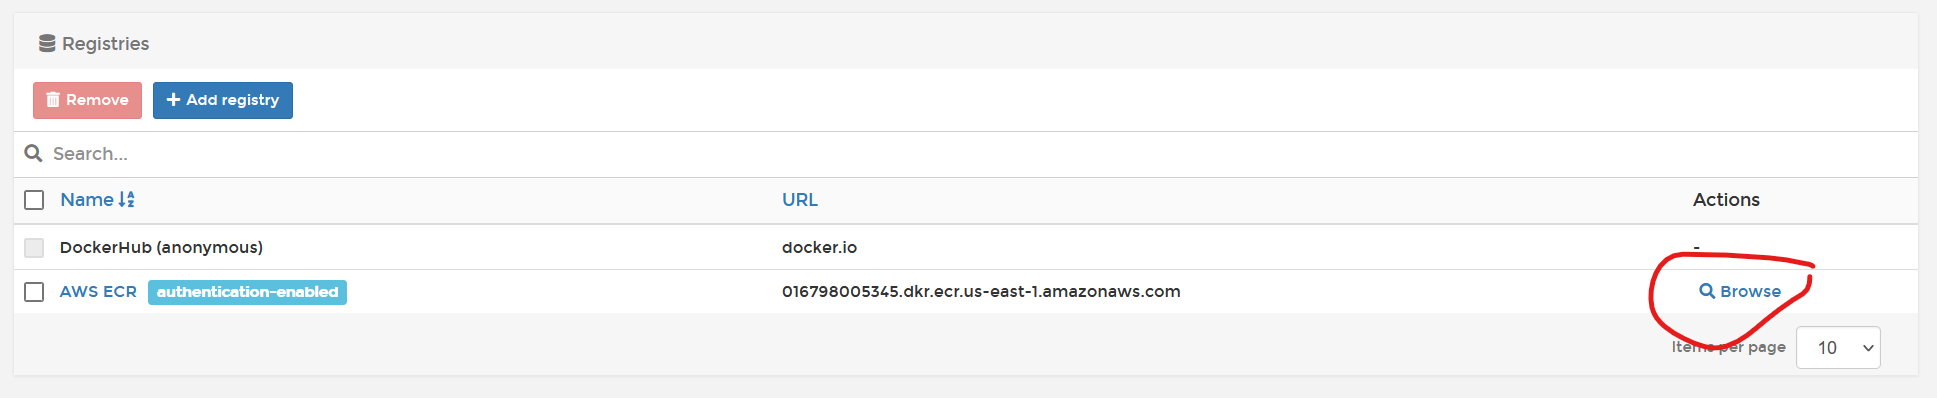Select the authentication-enabled badge on AWS ECR

click(247, 292)
